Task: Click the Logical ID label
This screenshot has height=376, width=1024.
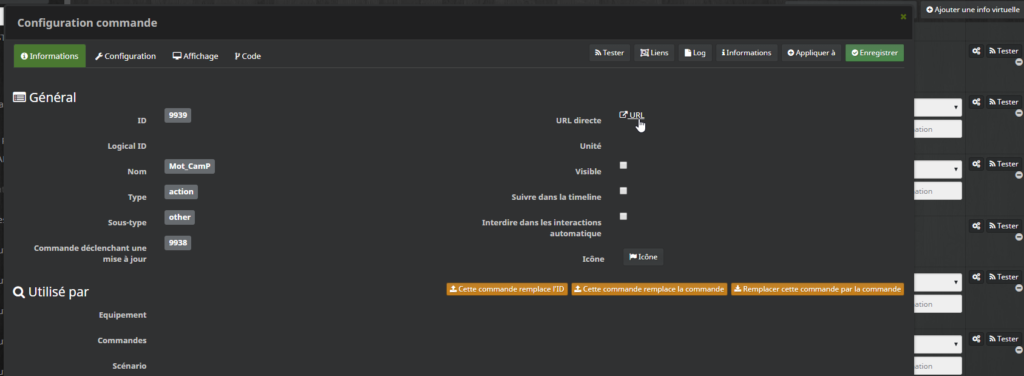Action: coord(127,146)
